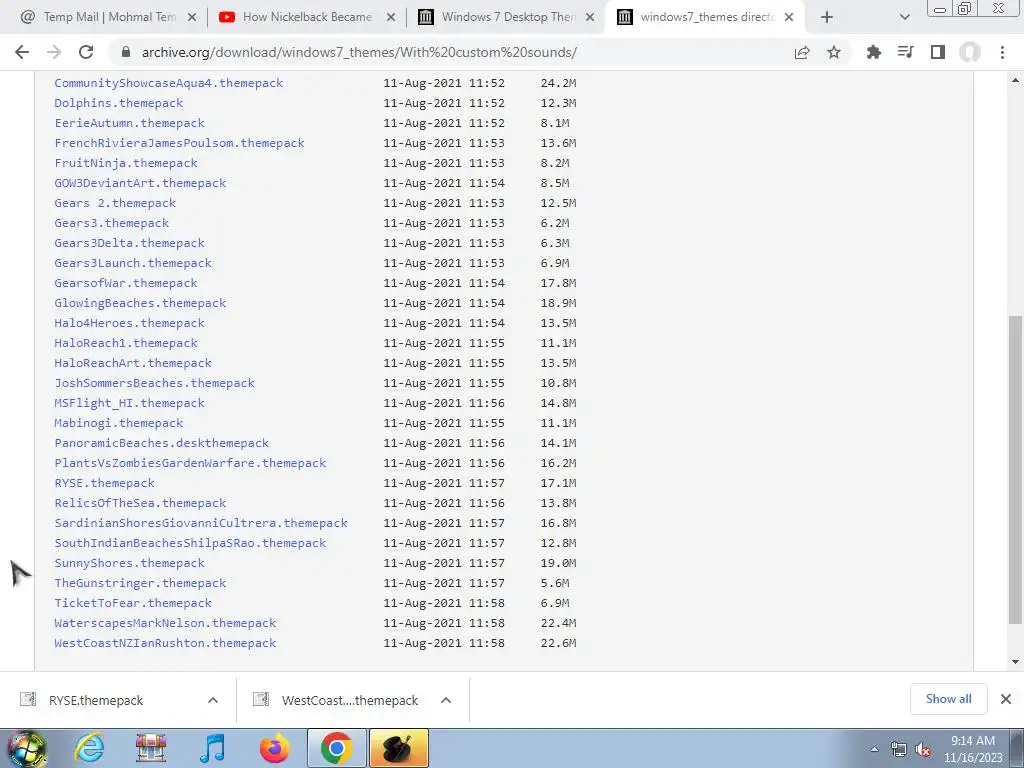Image resolution: width=1024 pixels, height=768 pixels.
Task: Open EerieAutumn.themepack link
Action: click(x=129, y=123)
